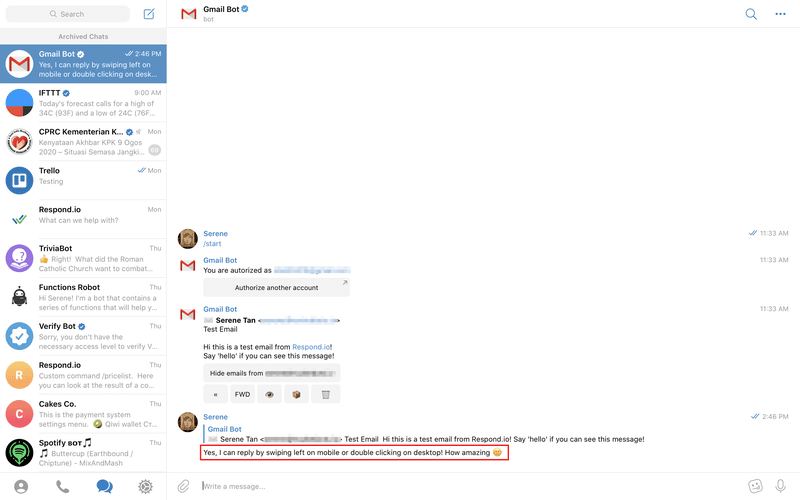This screenshot has height=500, width=800.
Task: Click Hide emails from button
Action: (271, 373)
